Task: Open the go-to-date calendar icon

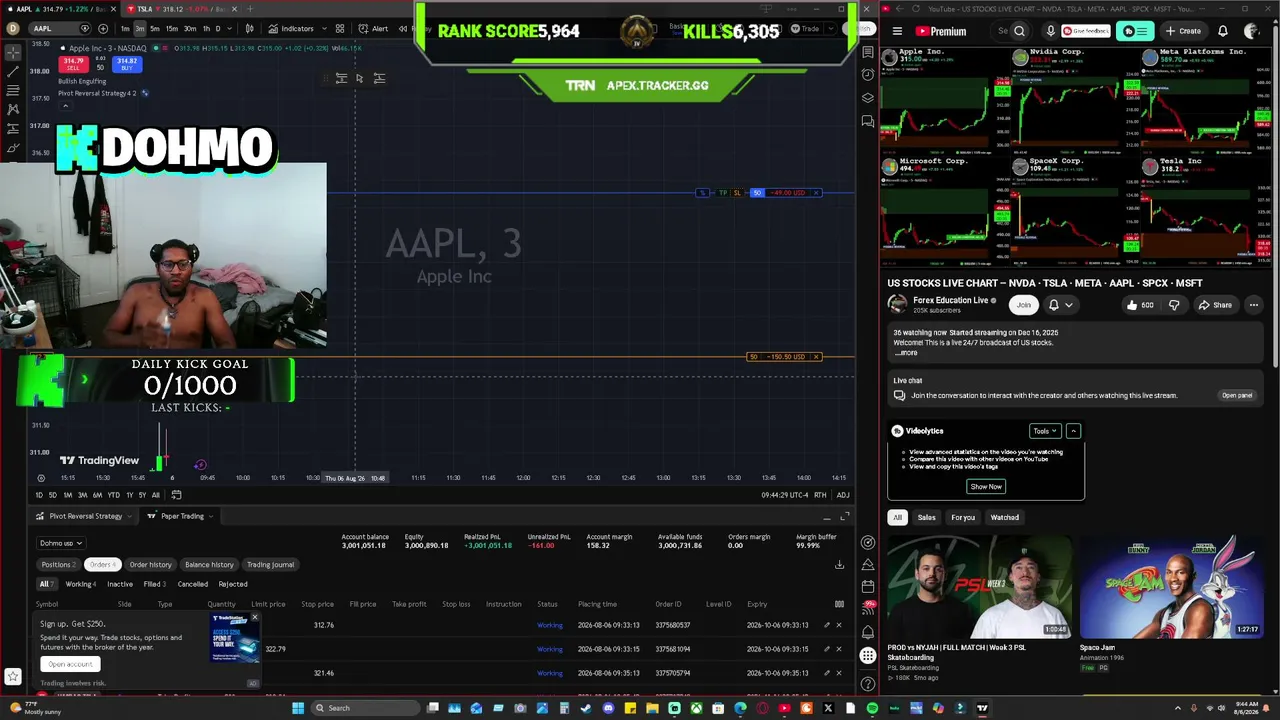Action: [x=176, y=495]
